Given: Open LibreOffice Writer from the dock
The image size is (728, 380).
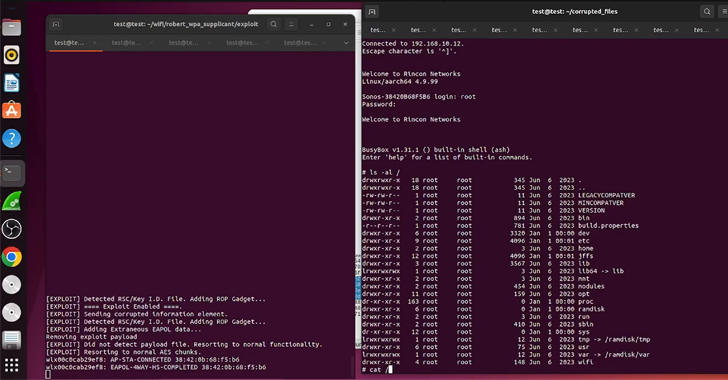Looking at the screenshot, I should (12, 83).
